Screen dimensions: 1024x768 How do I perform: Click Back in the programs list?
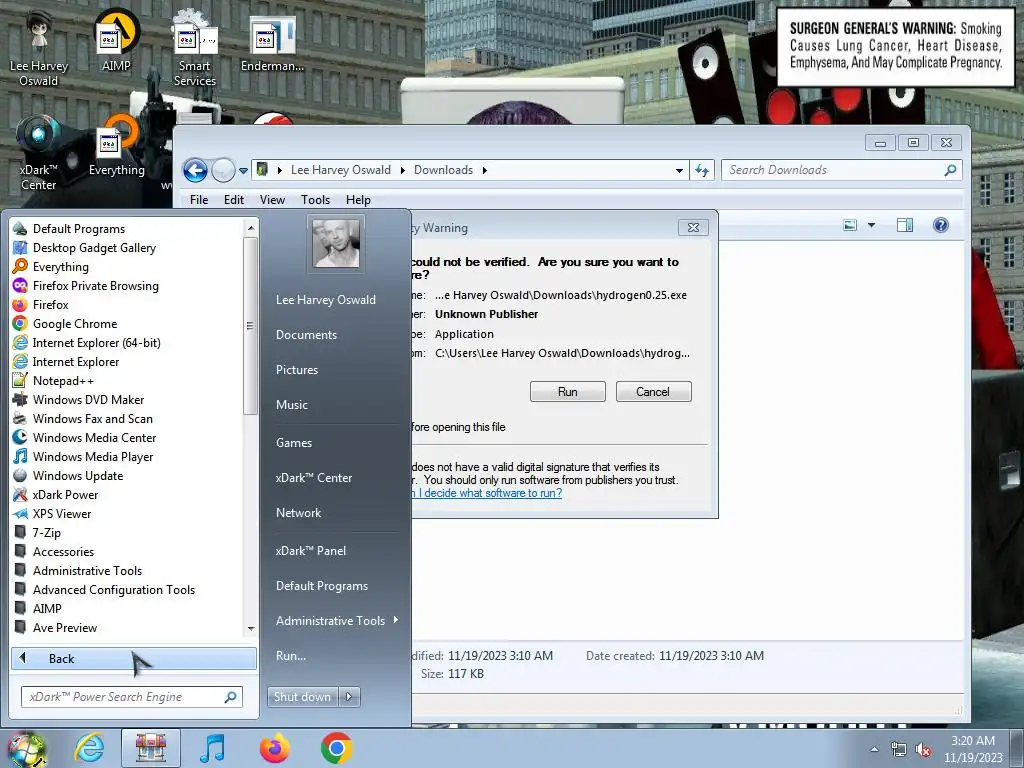133,658
